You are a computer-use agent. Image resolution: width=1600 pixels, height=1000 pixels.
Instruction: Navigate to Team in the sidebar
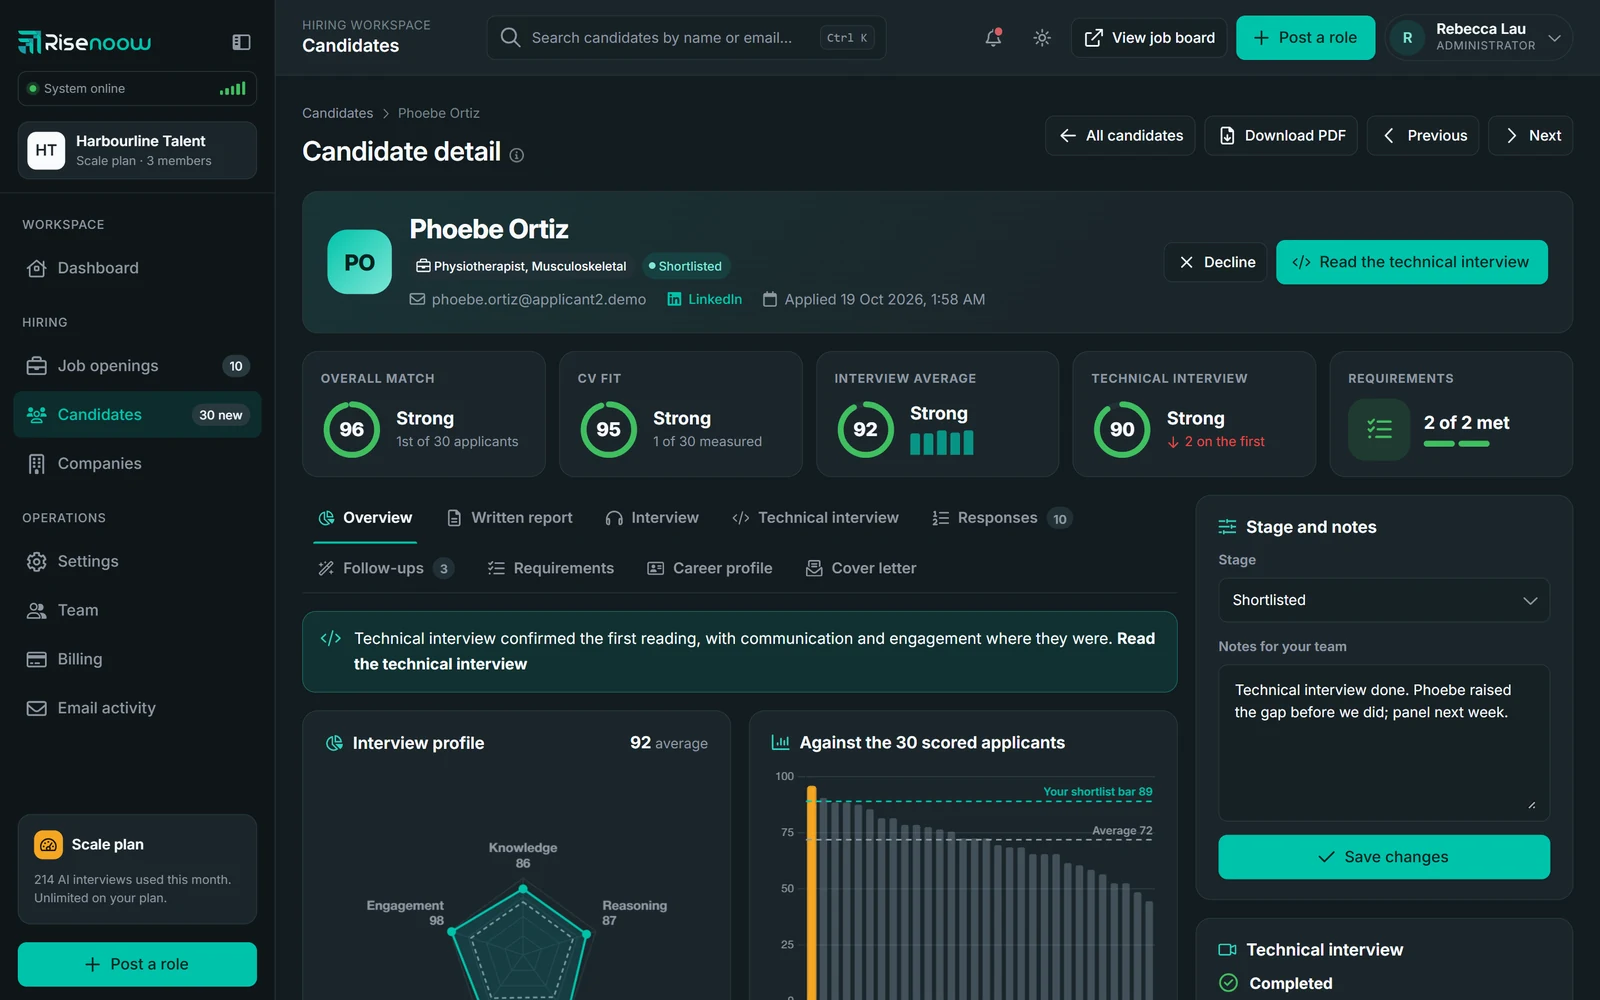[137, 611]
